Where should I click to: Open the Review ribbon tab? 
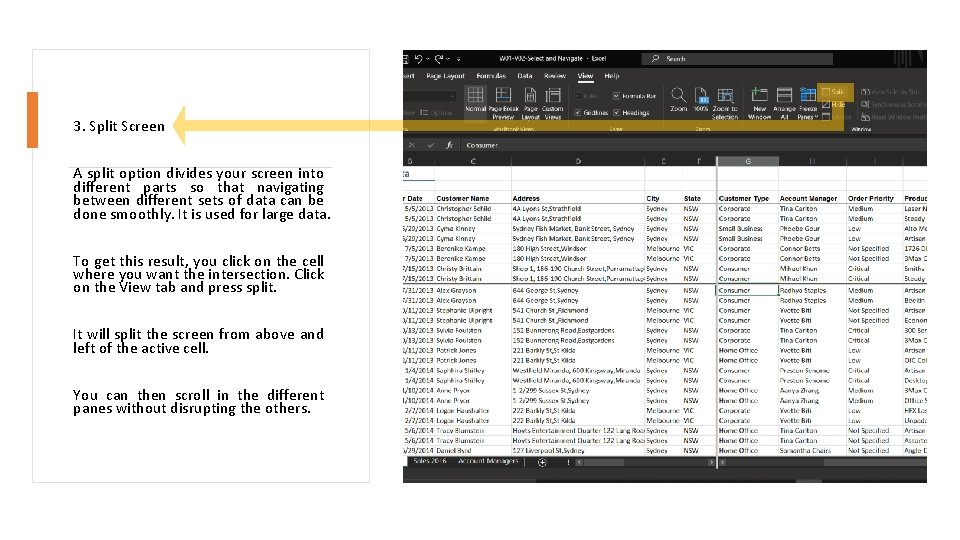pyautogui.click(x=555, y=76)
